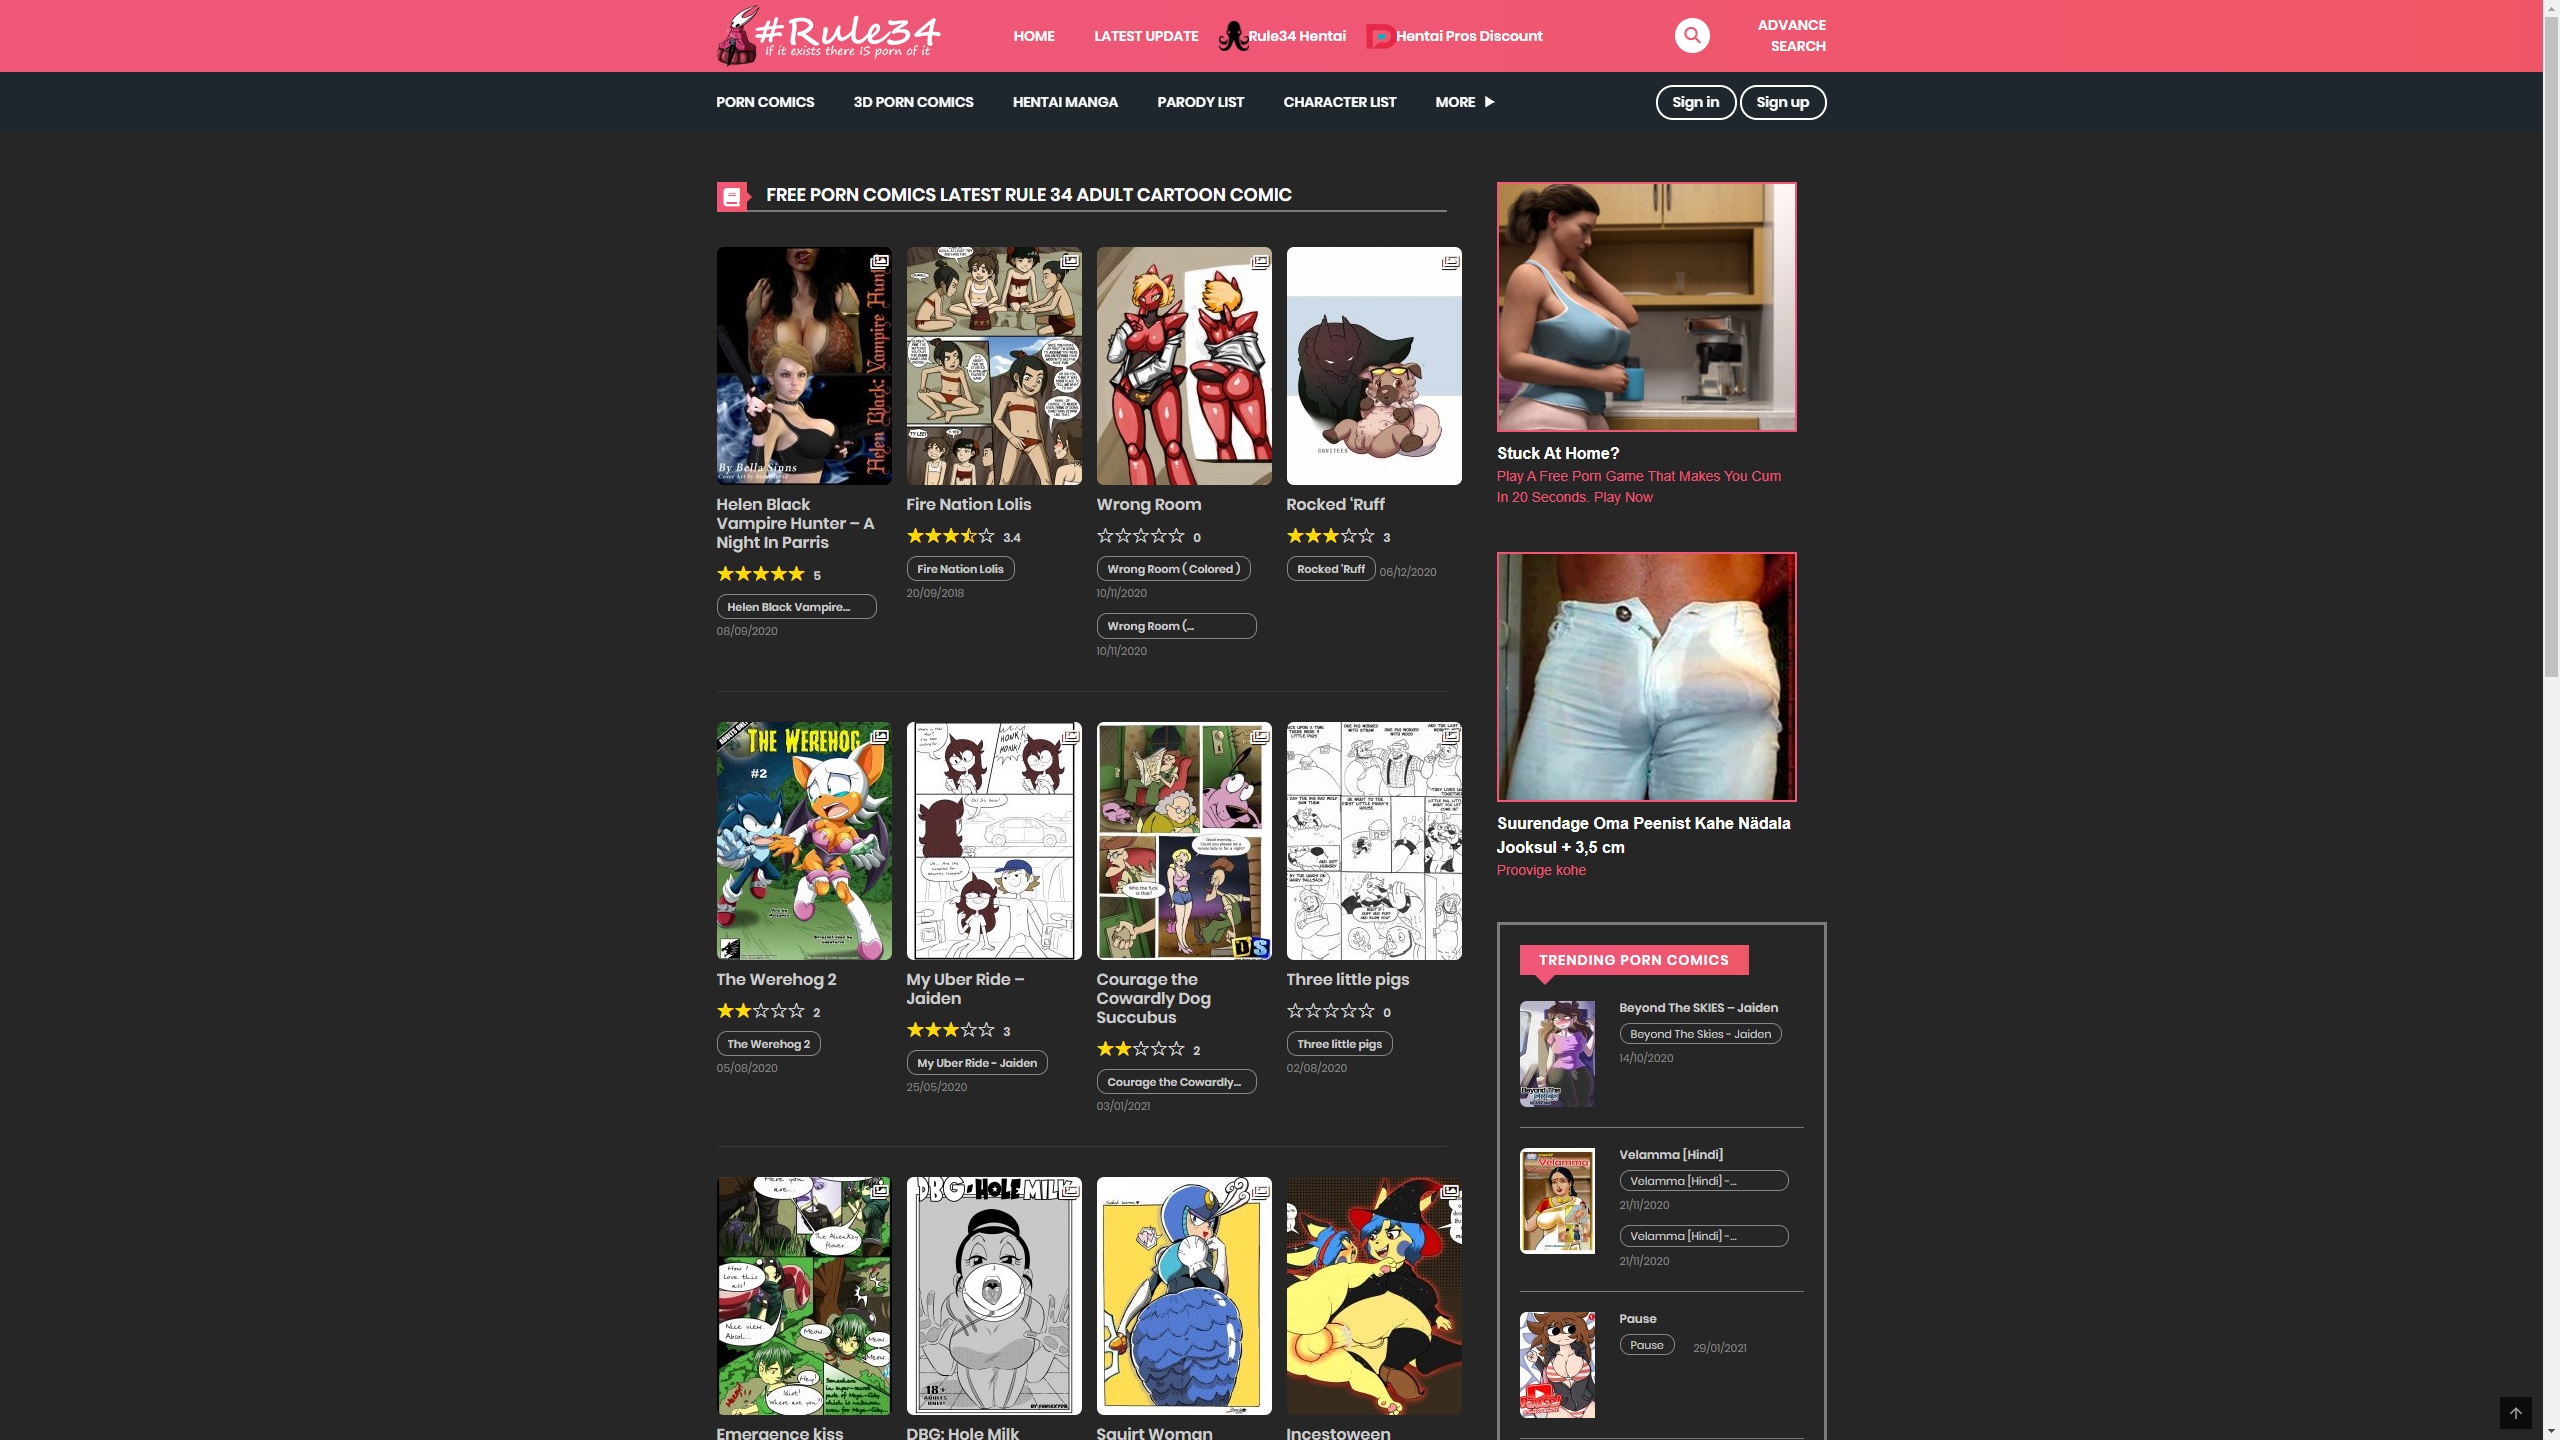
Task: Open the ADVANCE SEARCH link
Action: click(x=1791, y=36)
